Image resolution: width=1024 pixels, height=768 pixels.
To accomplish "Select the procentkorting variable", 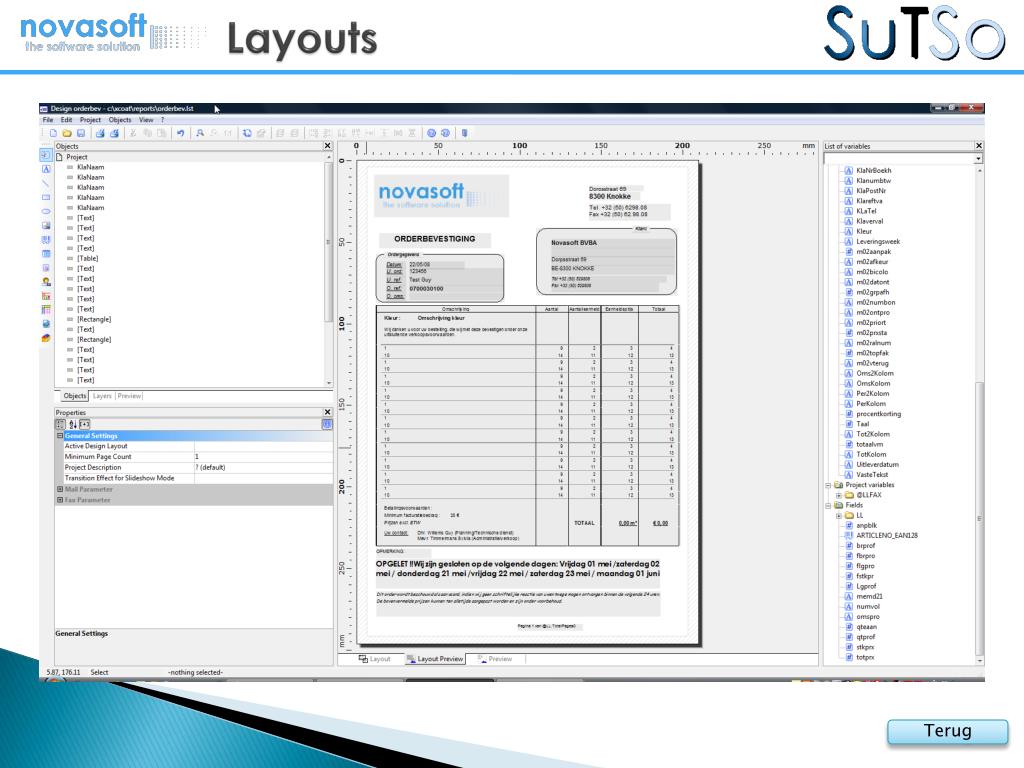I will point(878,414).
